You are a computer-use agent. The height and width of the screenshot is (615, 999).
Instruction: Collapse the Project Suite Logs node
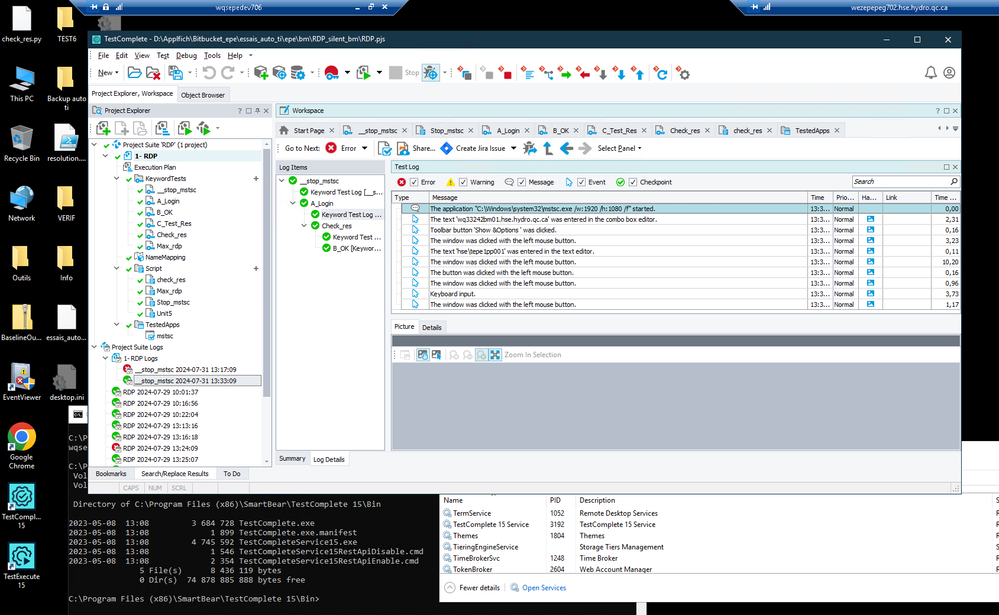(95, 347)
